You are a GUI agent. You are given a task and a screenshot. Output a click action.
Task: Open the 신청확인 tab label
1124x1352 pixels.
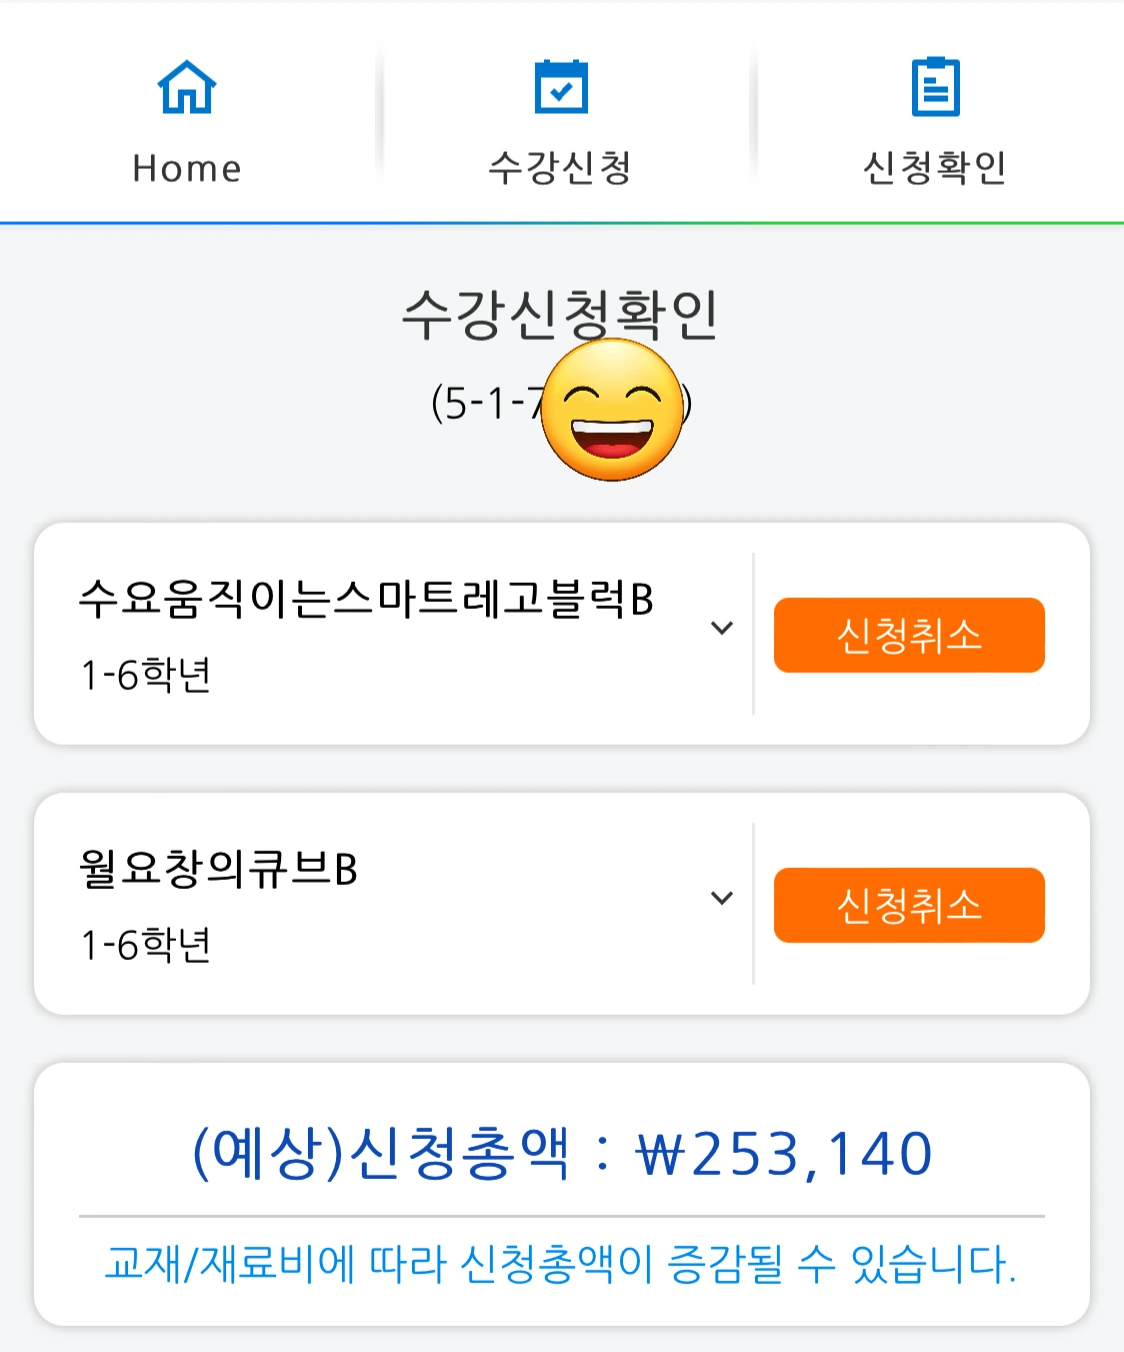click(935, 167)
